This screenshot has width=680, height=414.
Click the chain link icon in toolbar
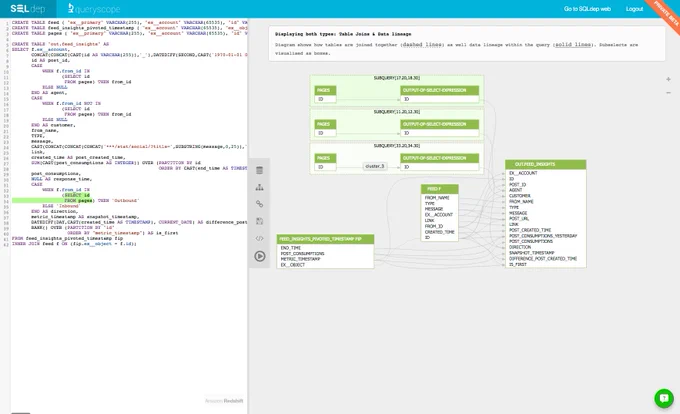[x=259, y=204]
